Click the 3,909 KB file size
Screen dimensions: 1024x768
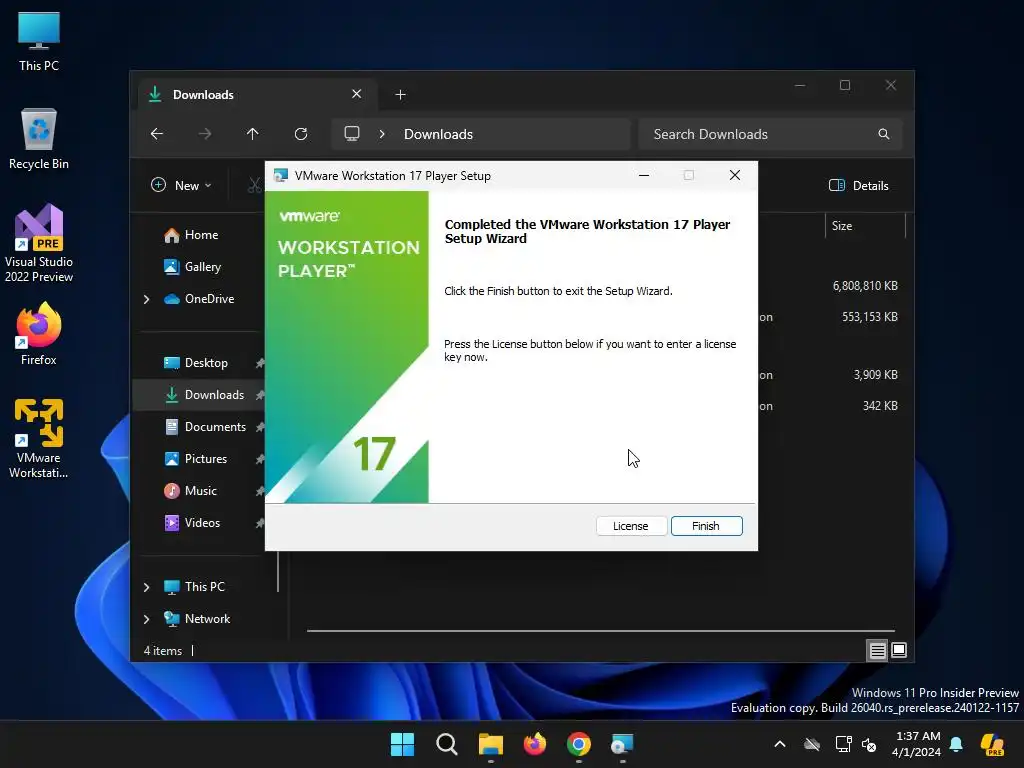tap(875, 375)
